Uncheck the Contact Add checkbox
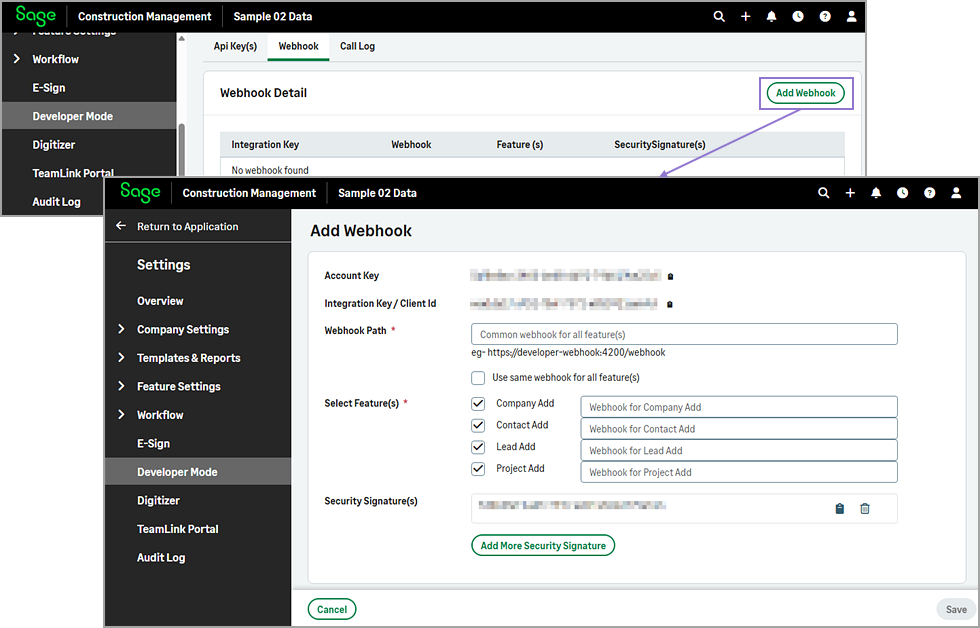This screenshot has height=628, width=980. 478,426
